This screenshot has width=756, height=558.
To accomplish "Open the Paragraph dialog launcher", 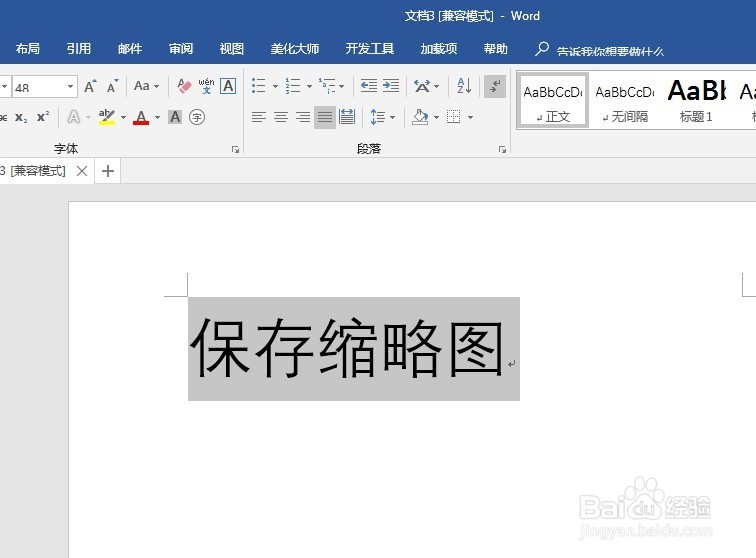I will [502, 150].
